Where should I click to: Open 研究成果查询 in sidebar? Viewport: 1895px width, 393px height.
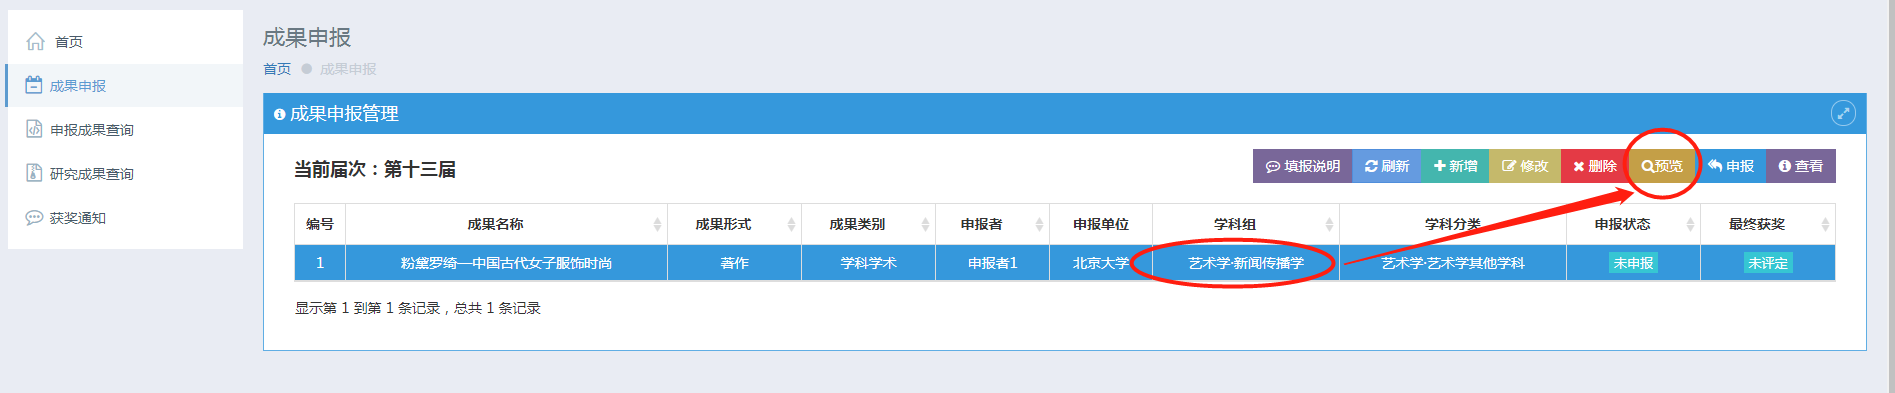(80, 174)
